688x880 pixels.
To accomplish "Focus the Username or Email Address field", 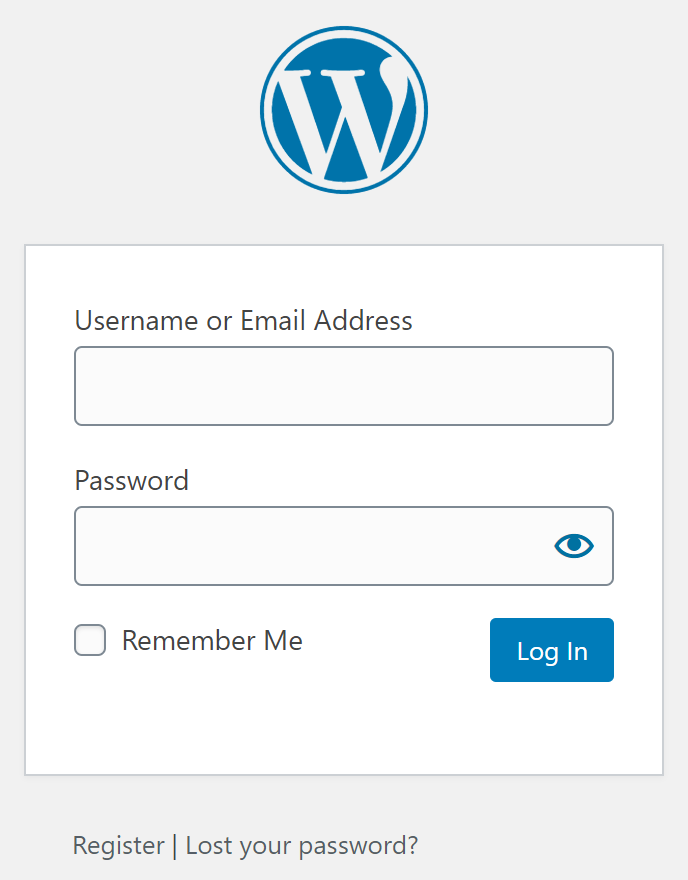I will [344, 385].
